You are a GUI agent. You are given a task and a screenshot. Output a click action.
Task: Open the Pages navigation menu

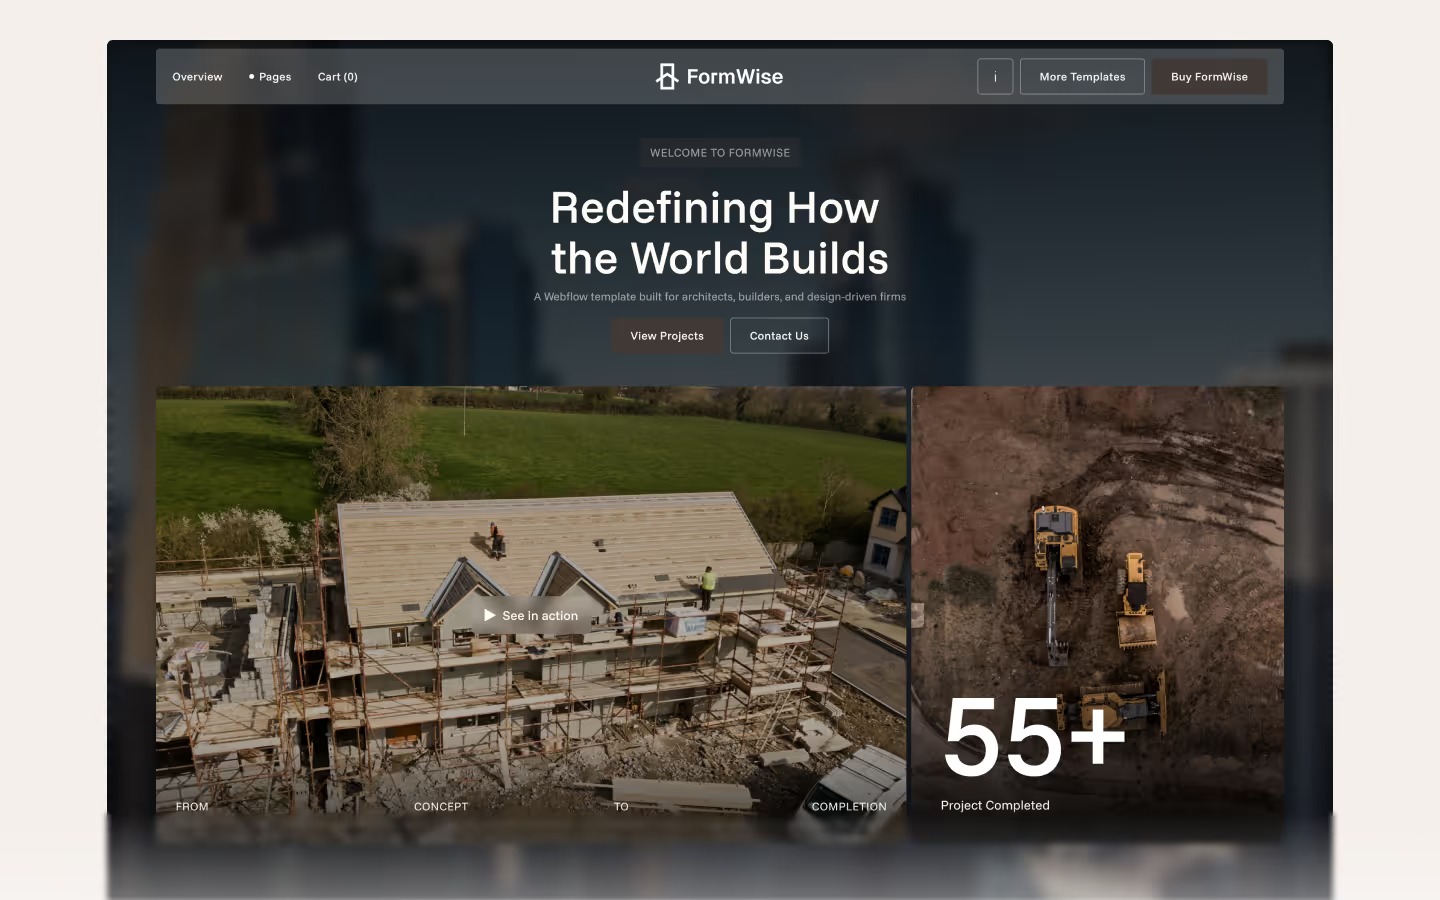[x=274, y=76]
